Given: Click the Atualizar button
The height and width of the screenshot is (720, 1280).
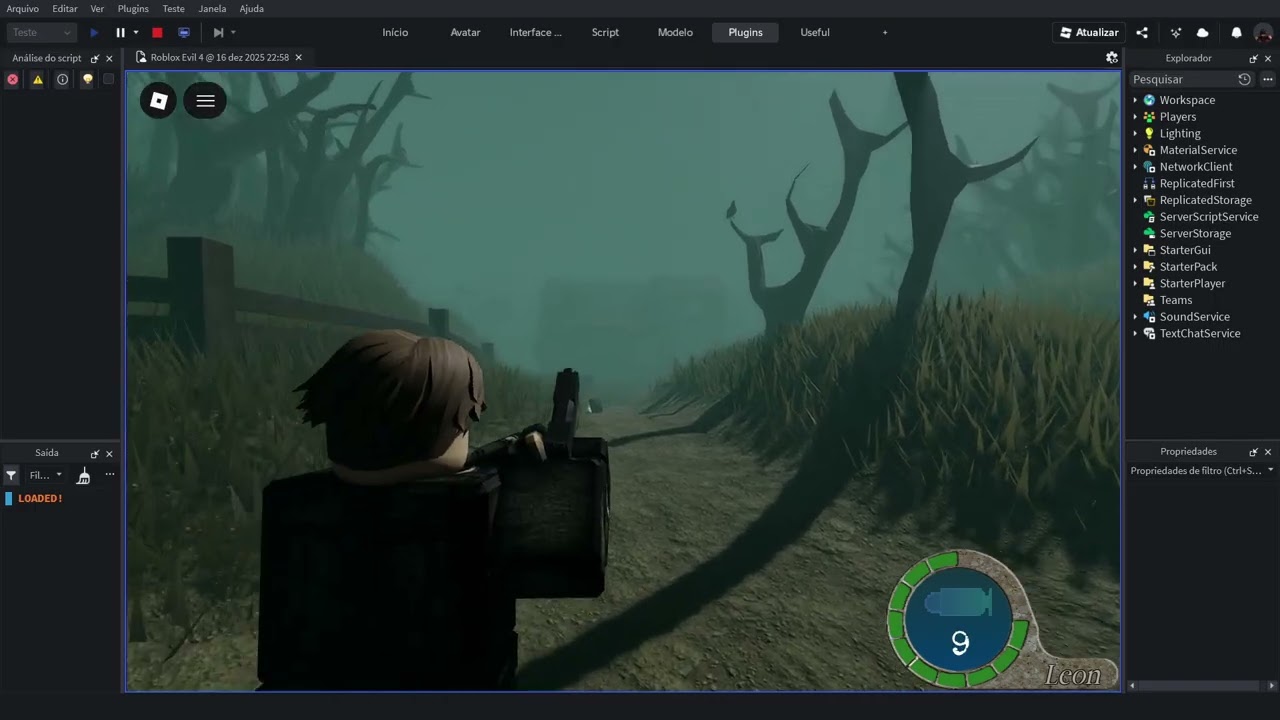Looking at the screenshot, I should click(x=1089, y=33).
